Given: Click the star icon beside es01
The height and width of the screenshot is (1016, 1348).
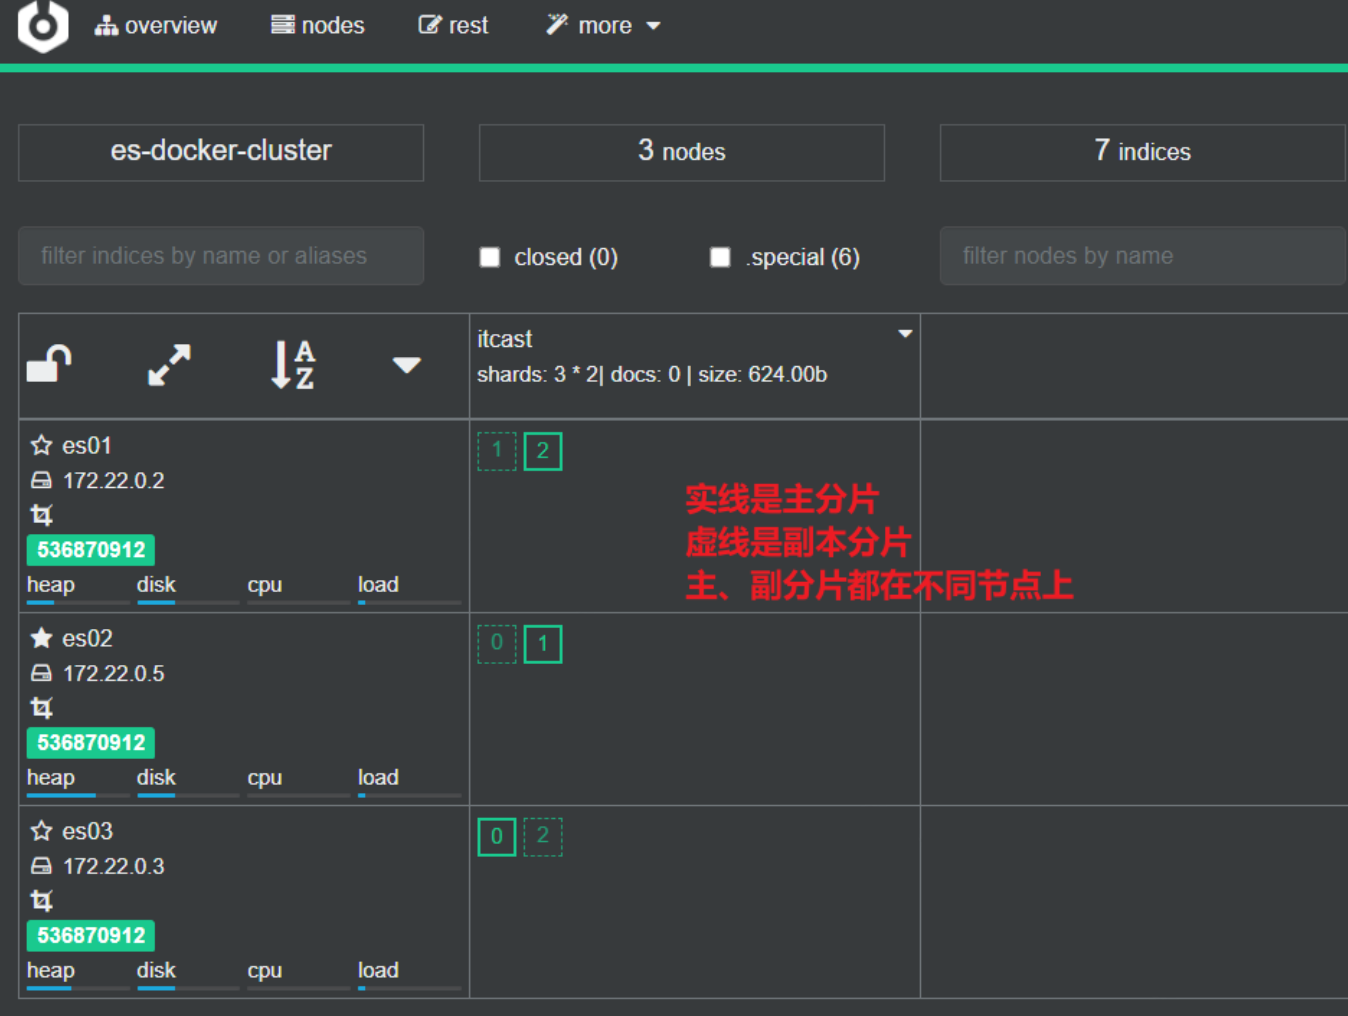Looking at the screenshot, I should click(x=41, y=445).
